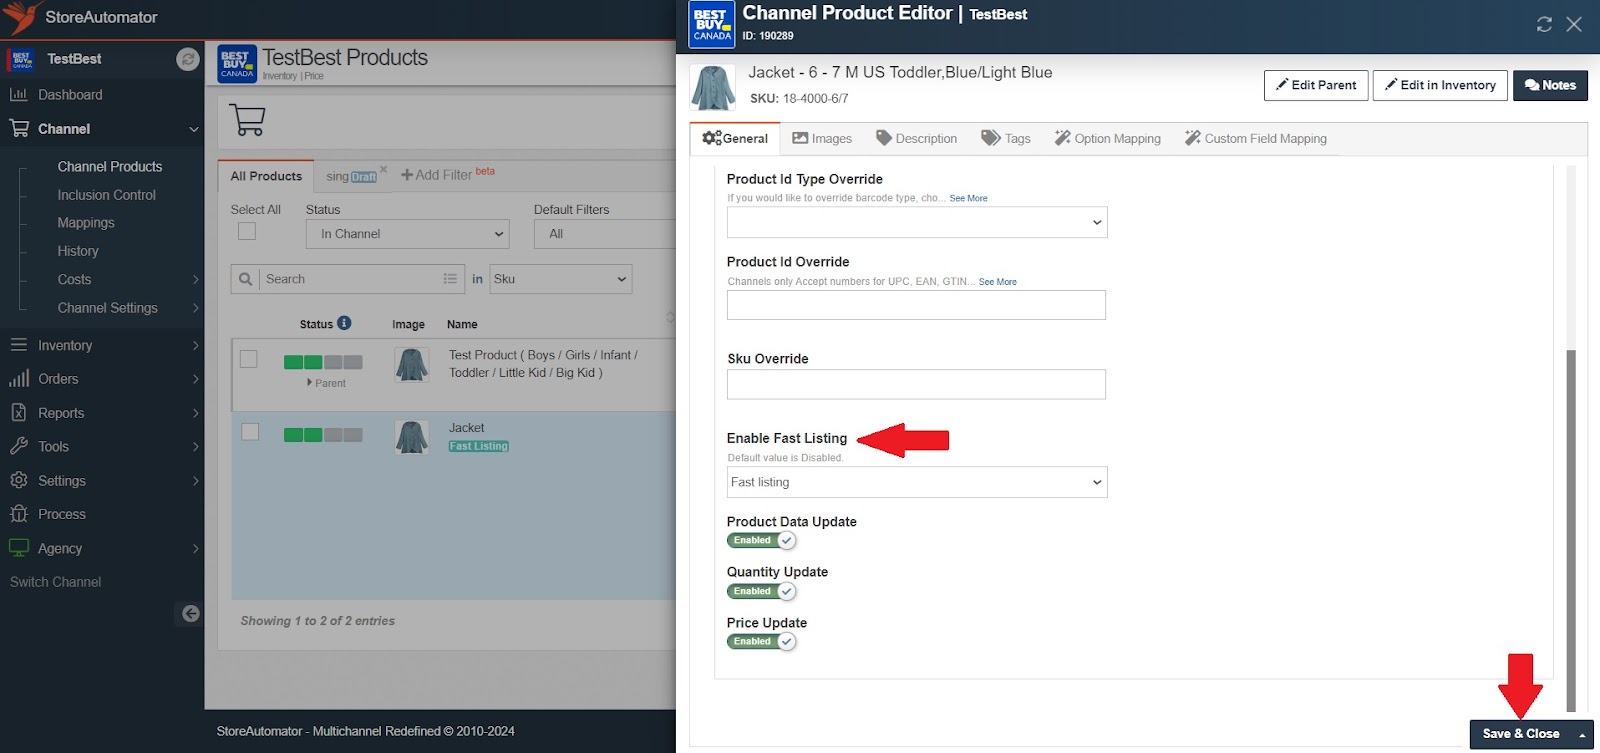Viewport: 1600px width, 753px height.
Task: Click the StoreAutomator bird logo
Action: [21, 17]
